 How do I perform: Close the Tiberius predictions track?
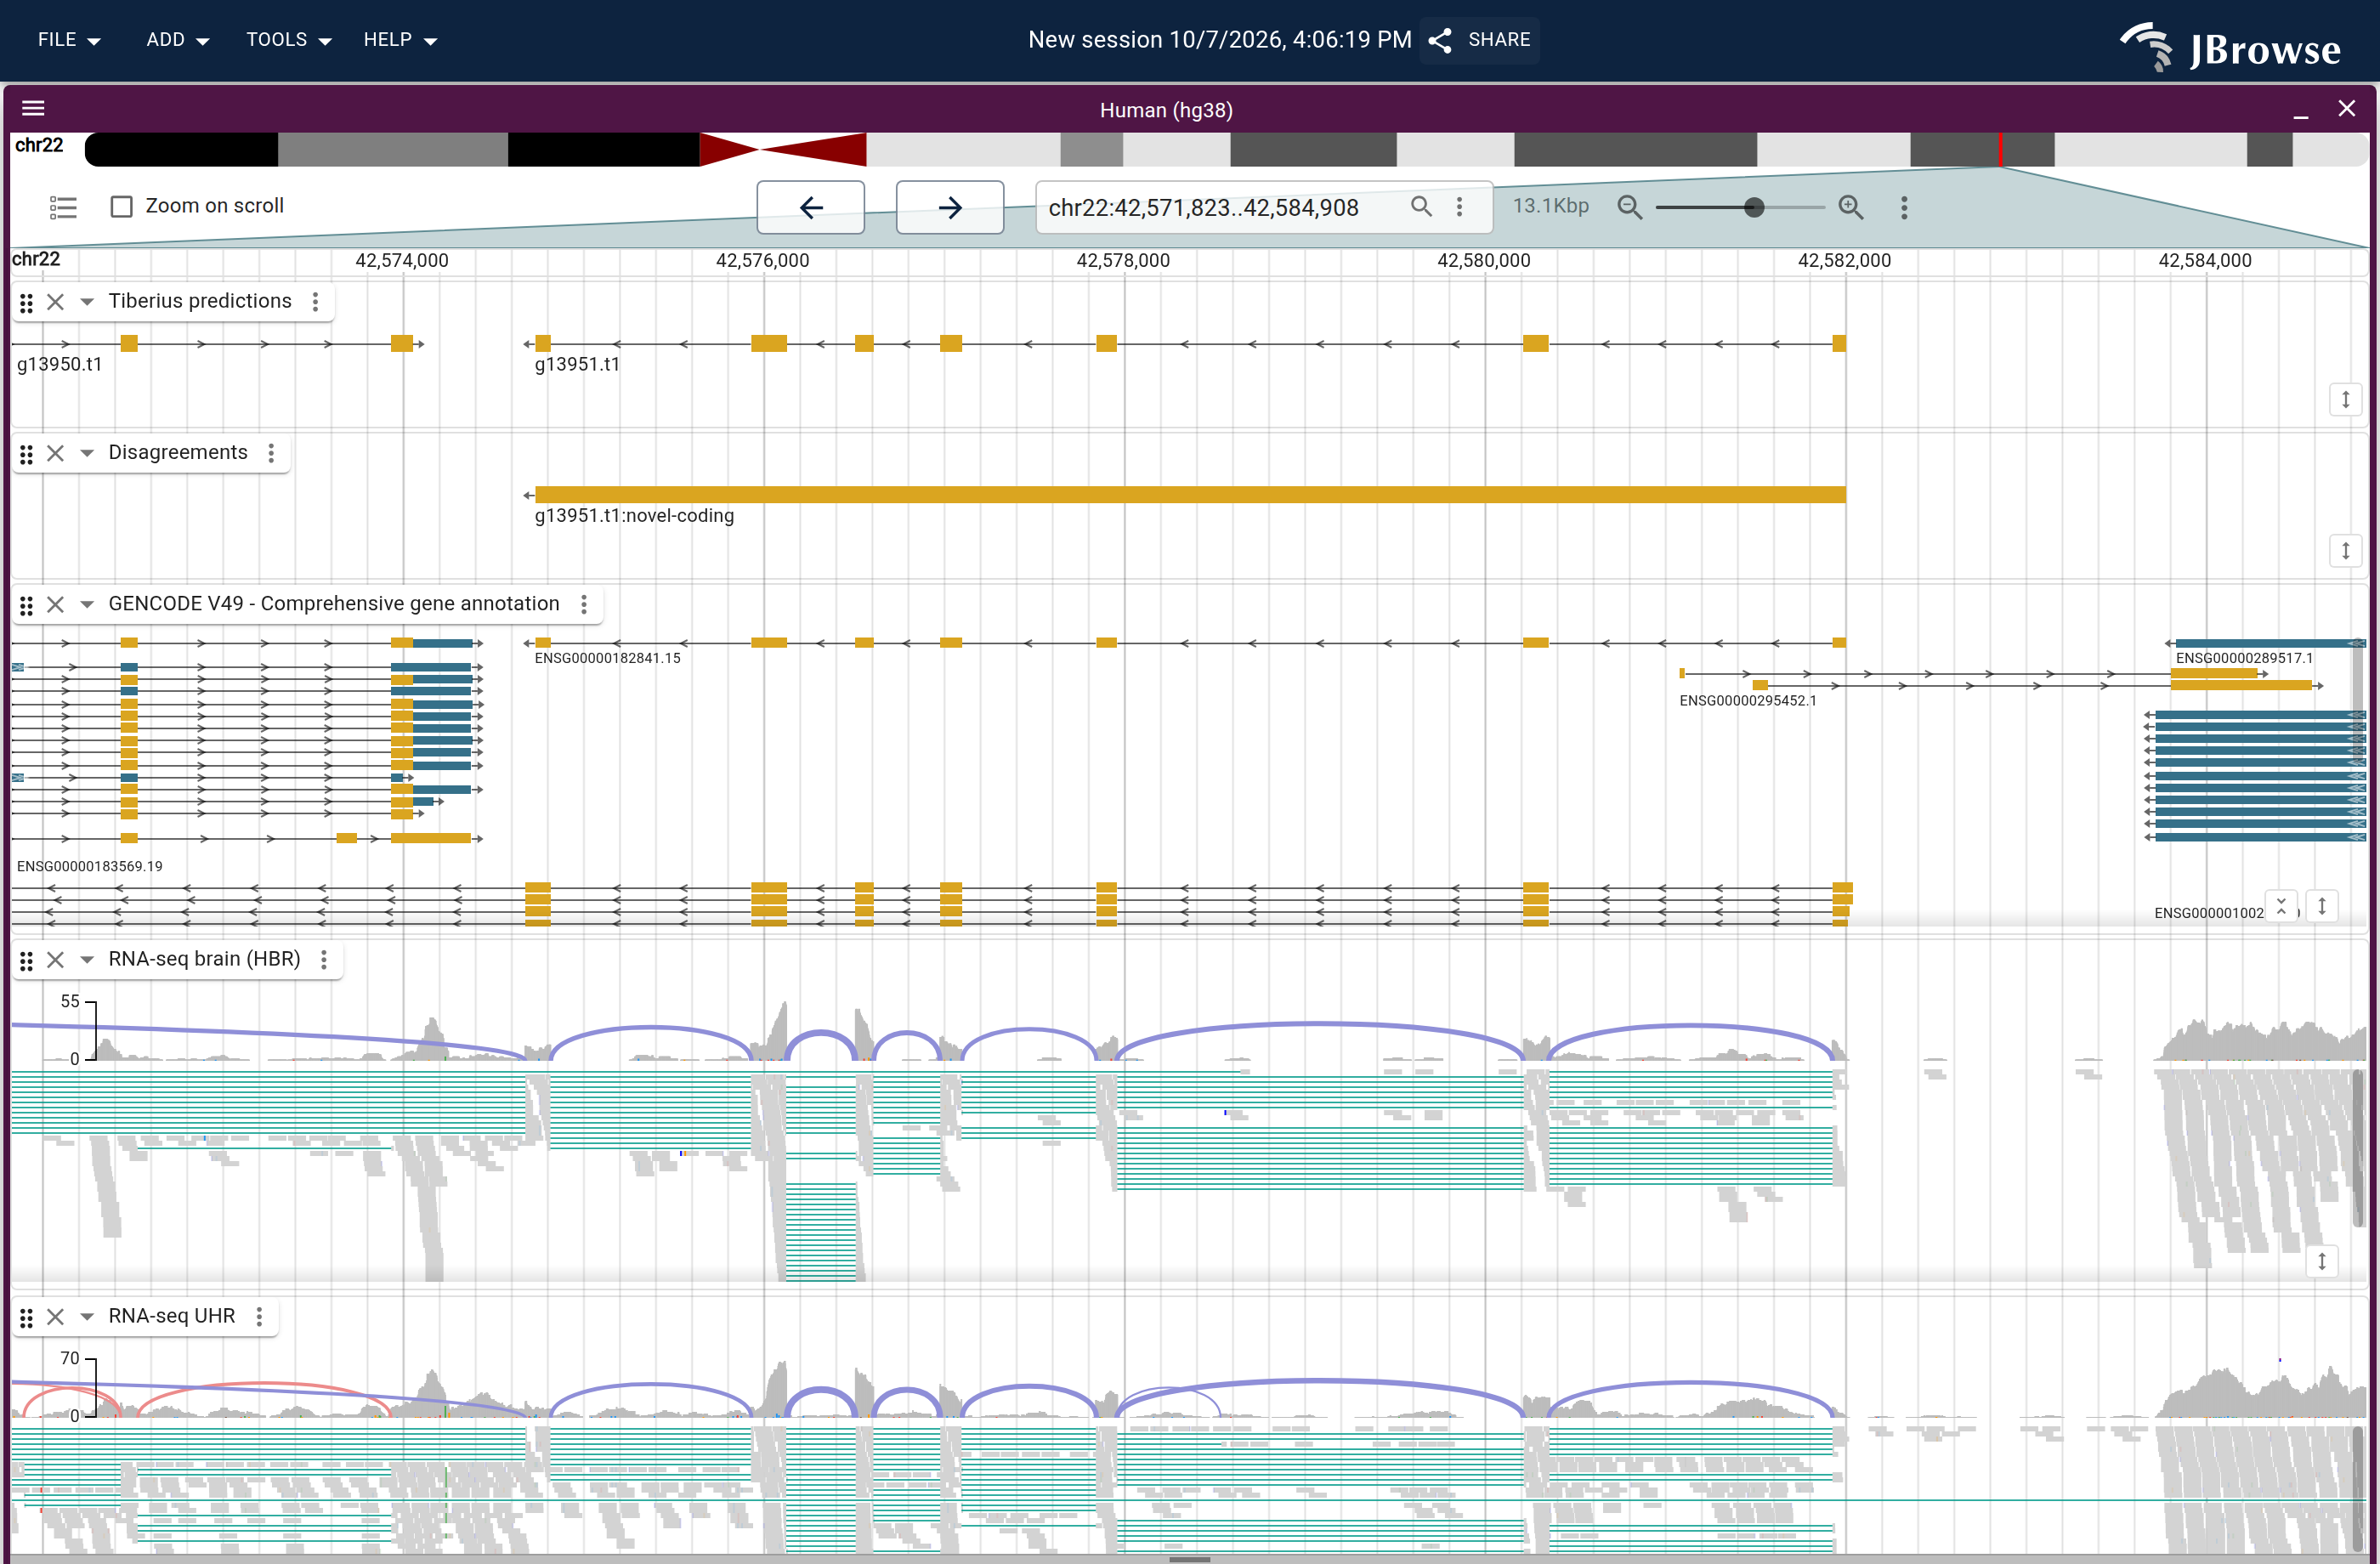[x=56, y=302]
